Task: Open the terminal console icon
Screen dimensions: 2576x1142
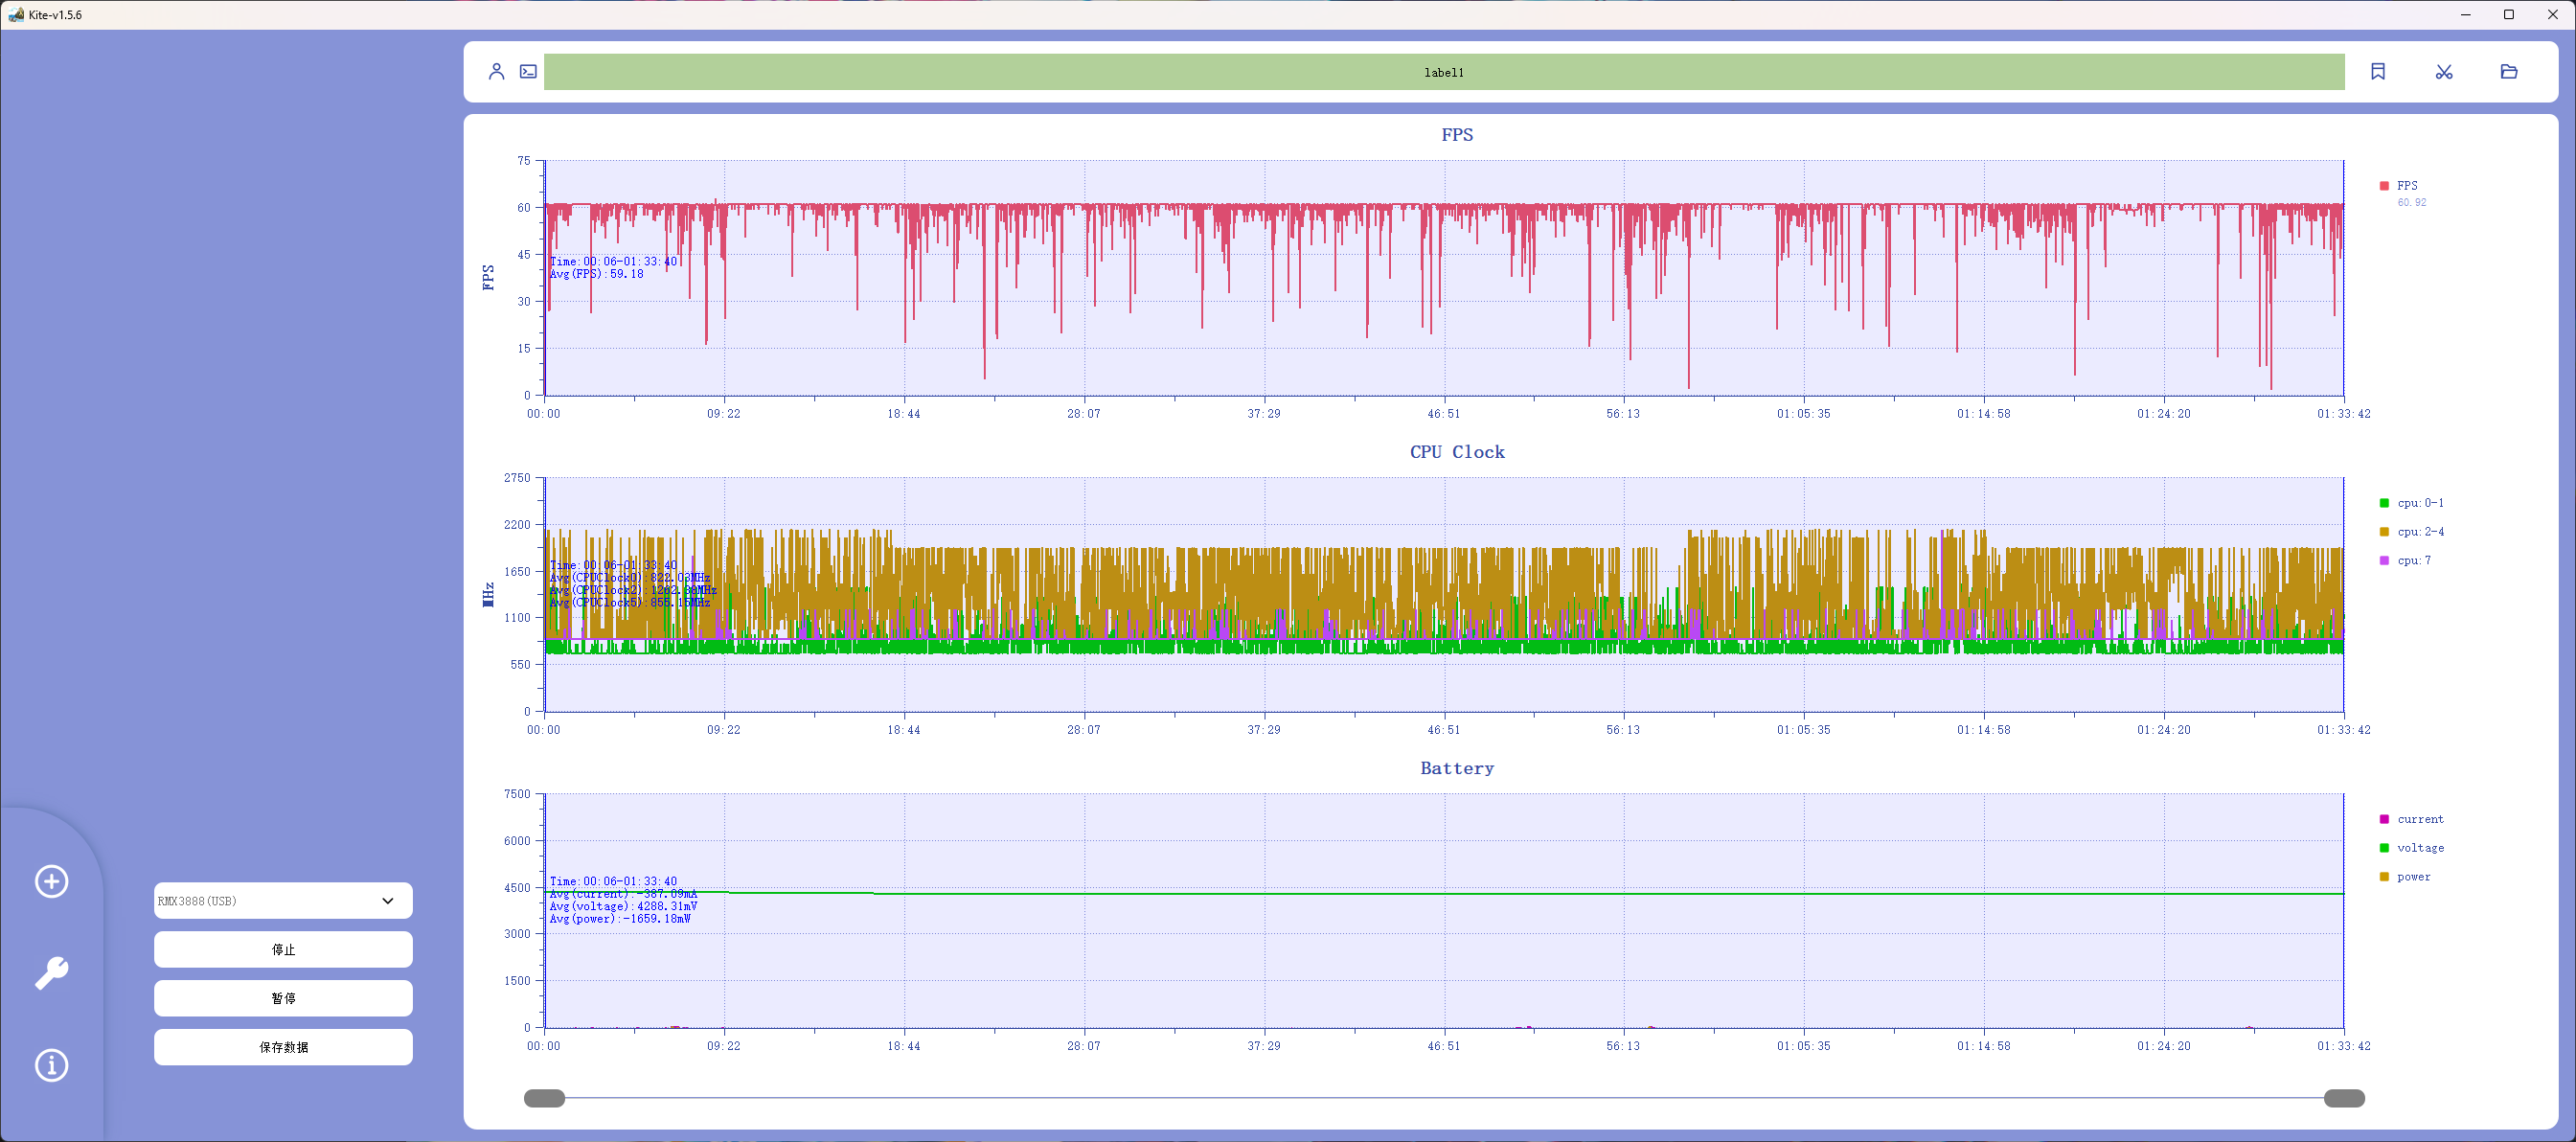Action: click(528, 72)
